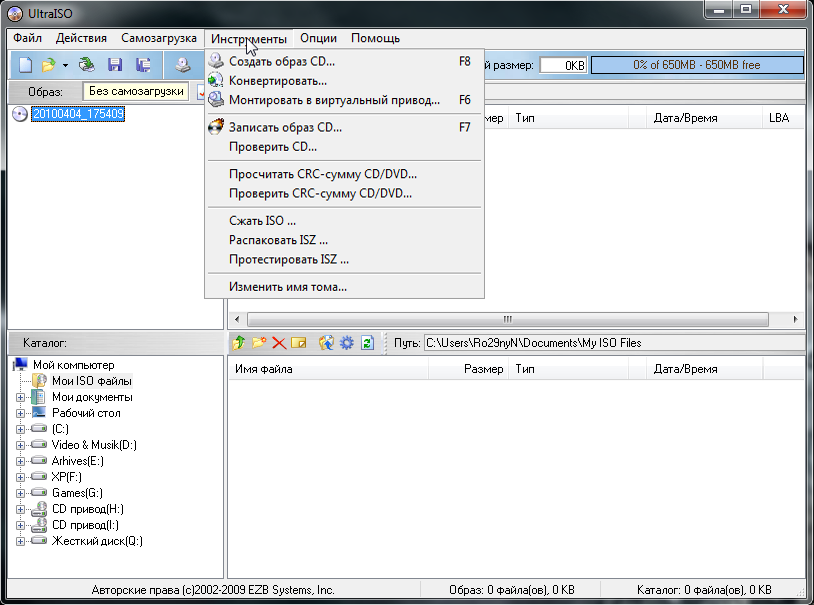Image resolution: width=814 pixels, height=605 pixels.
Task: Click the add files to image icon
Action: pyautogui.click(x=326, y=343)
